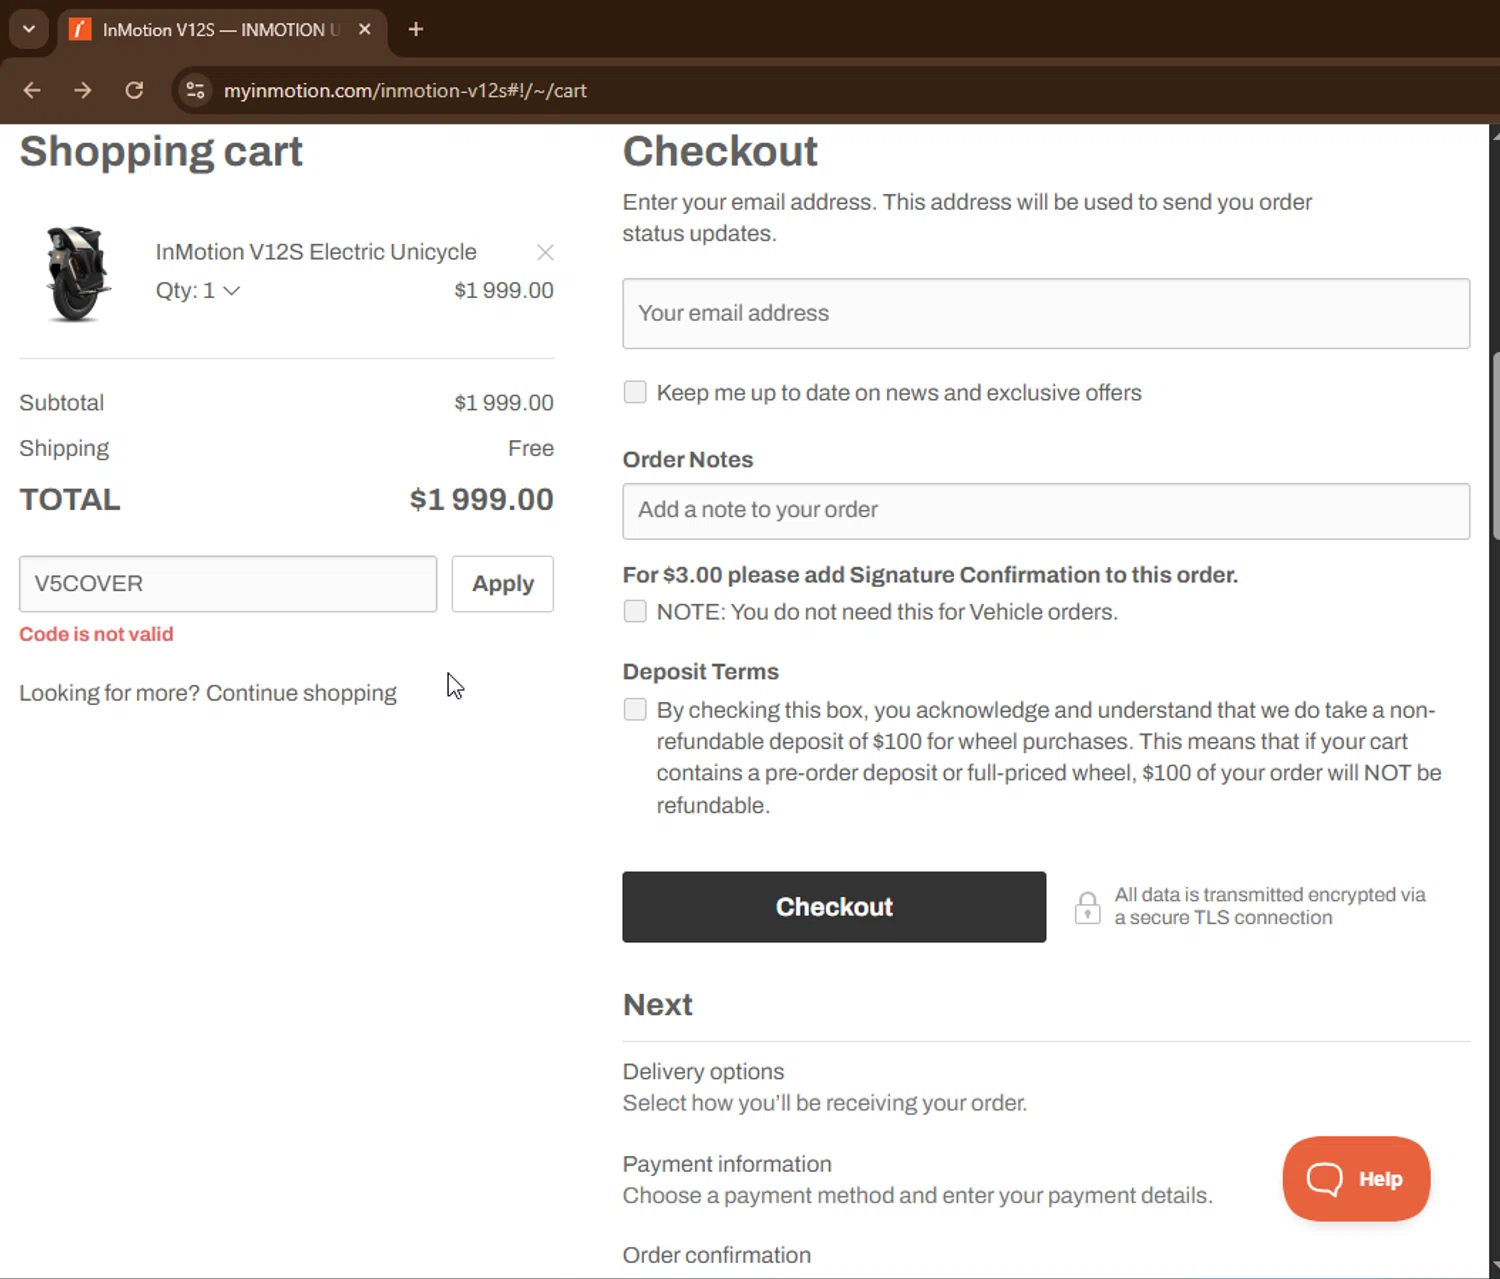
Task: Focus the Your email address field
Action: pyautogui.click(x=1046, y=313)
